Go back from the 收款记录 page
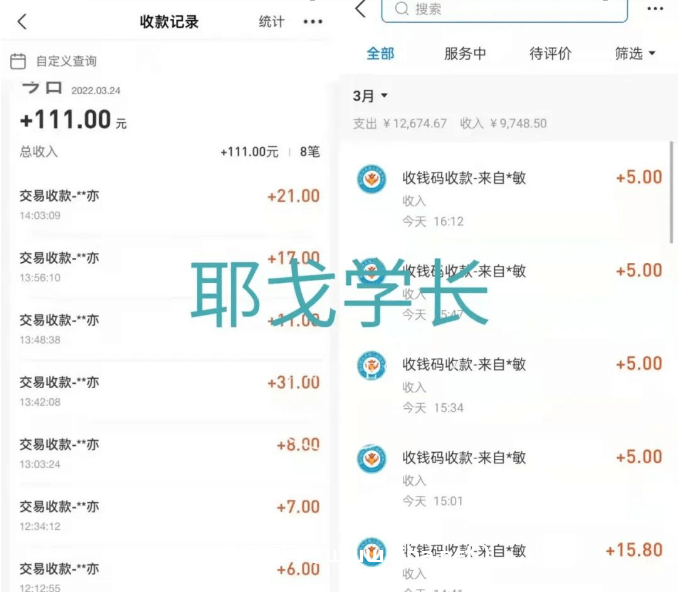This screenshot has width=678, height=592. point(22,21)
